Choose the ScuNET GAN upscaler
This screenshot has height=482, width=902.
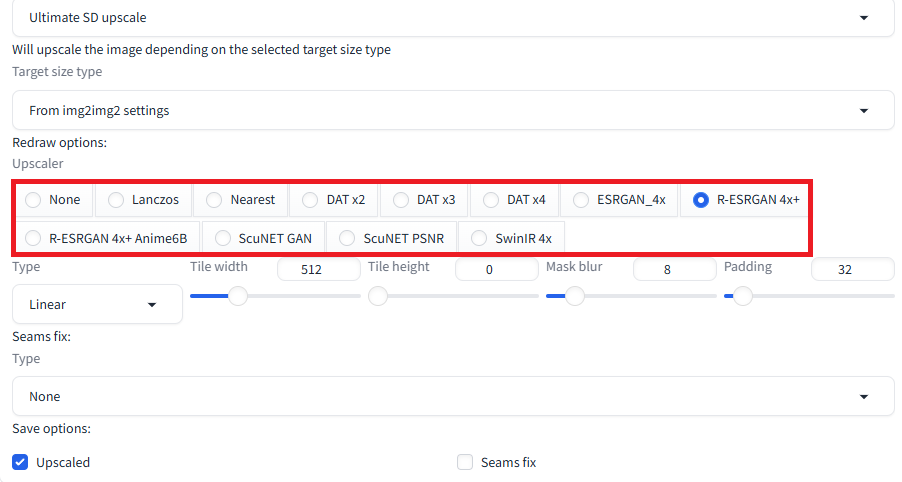[222, 238]
